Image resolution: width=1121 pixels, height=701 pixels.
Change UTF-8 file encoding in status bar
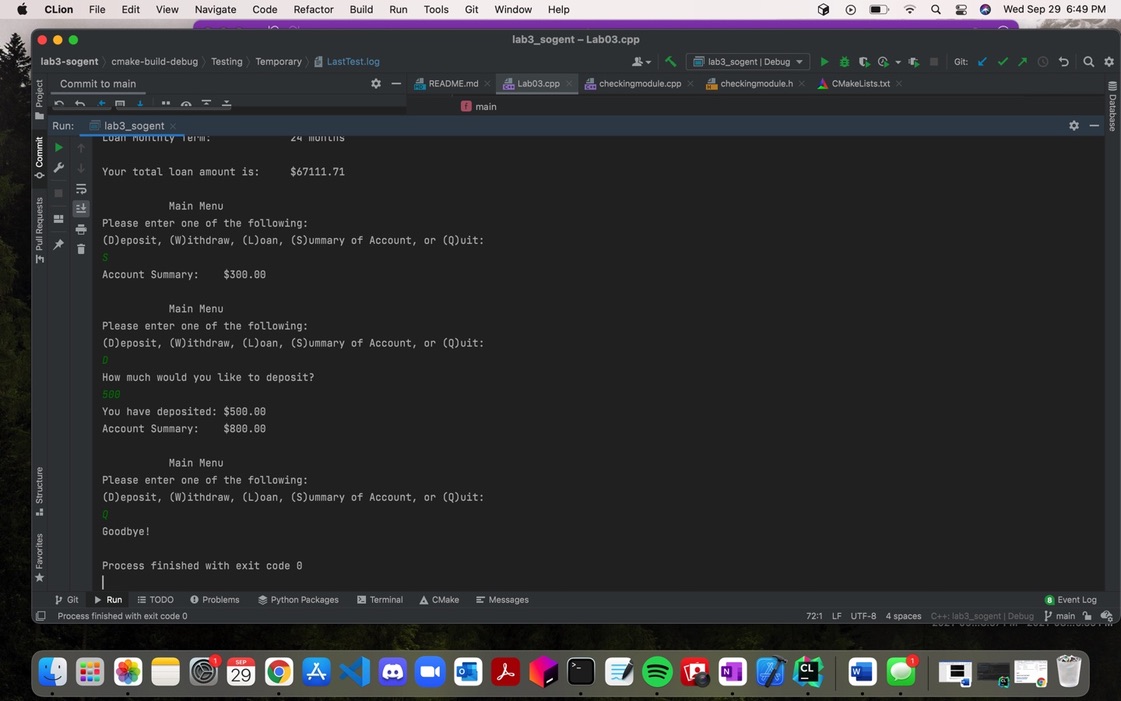tap(863, 616)
